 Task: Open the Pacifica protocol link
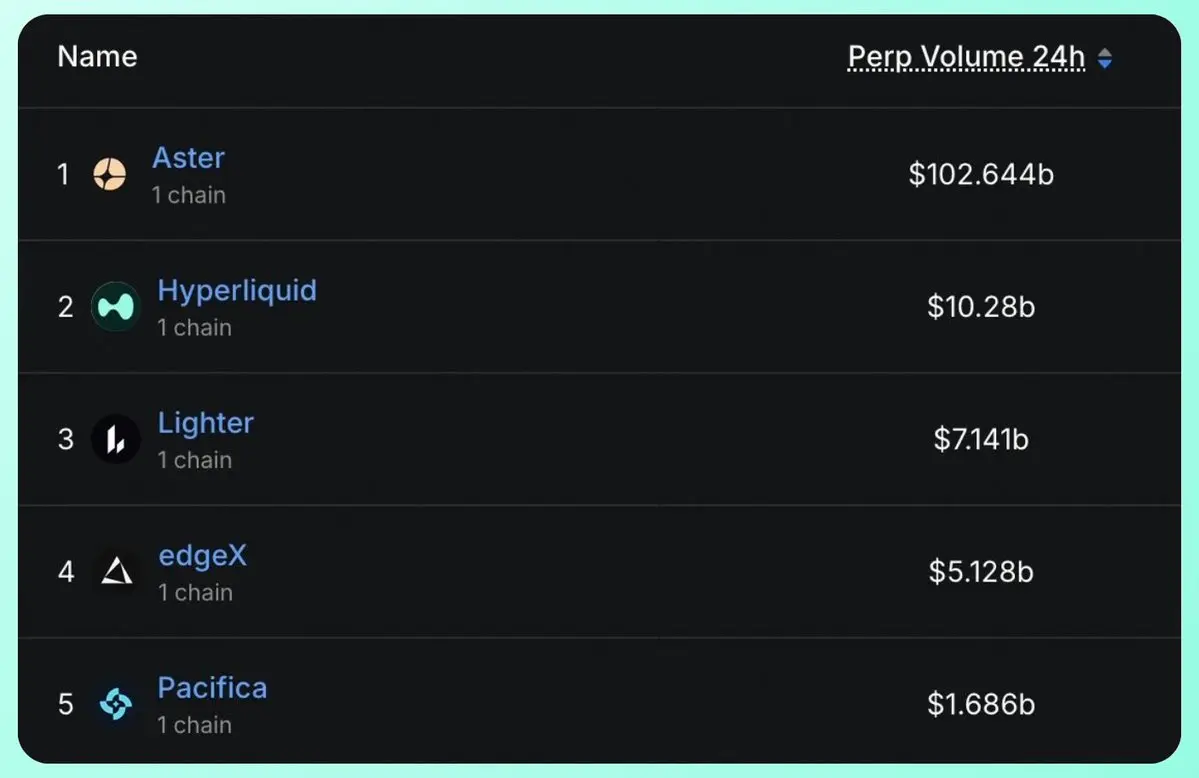213,688
